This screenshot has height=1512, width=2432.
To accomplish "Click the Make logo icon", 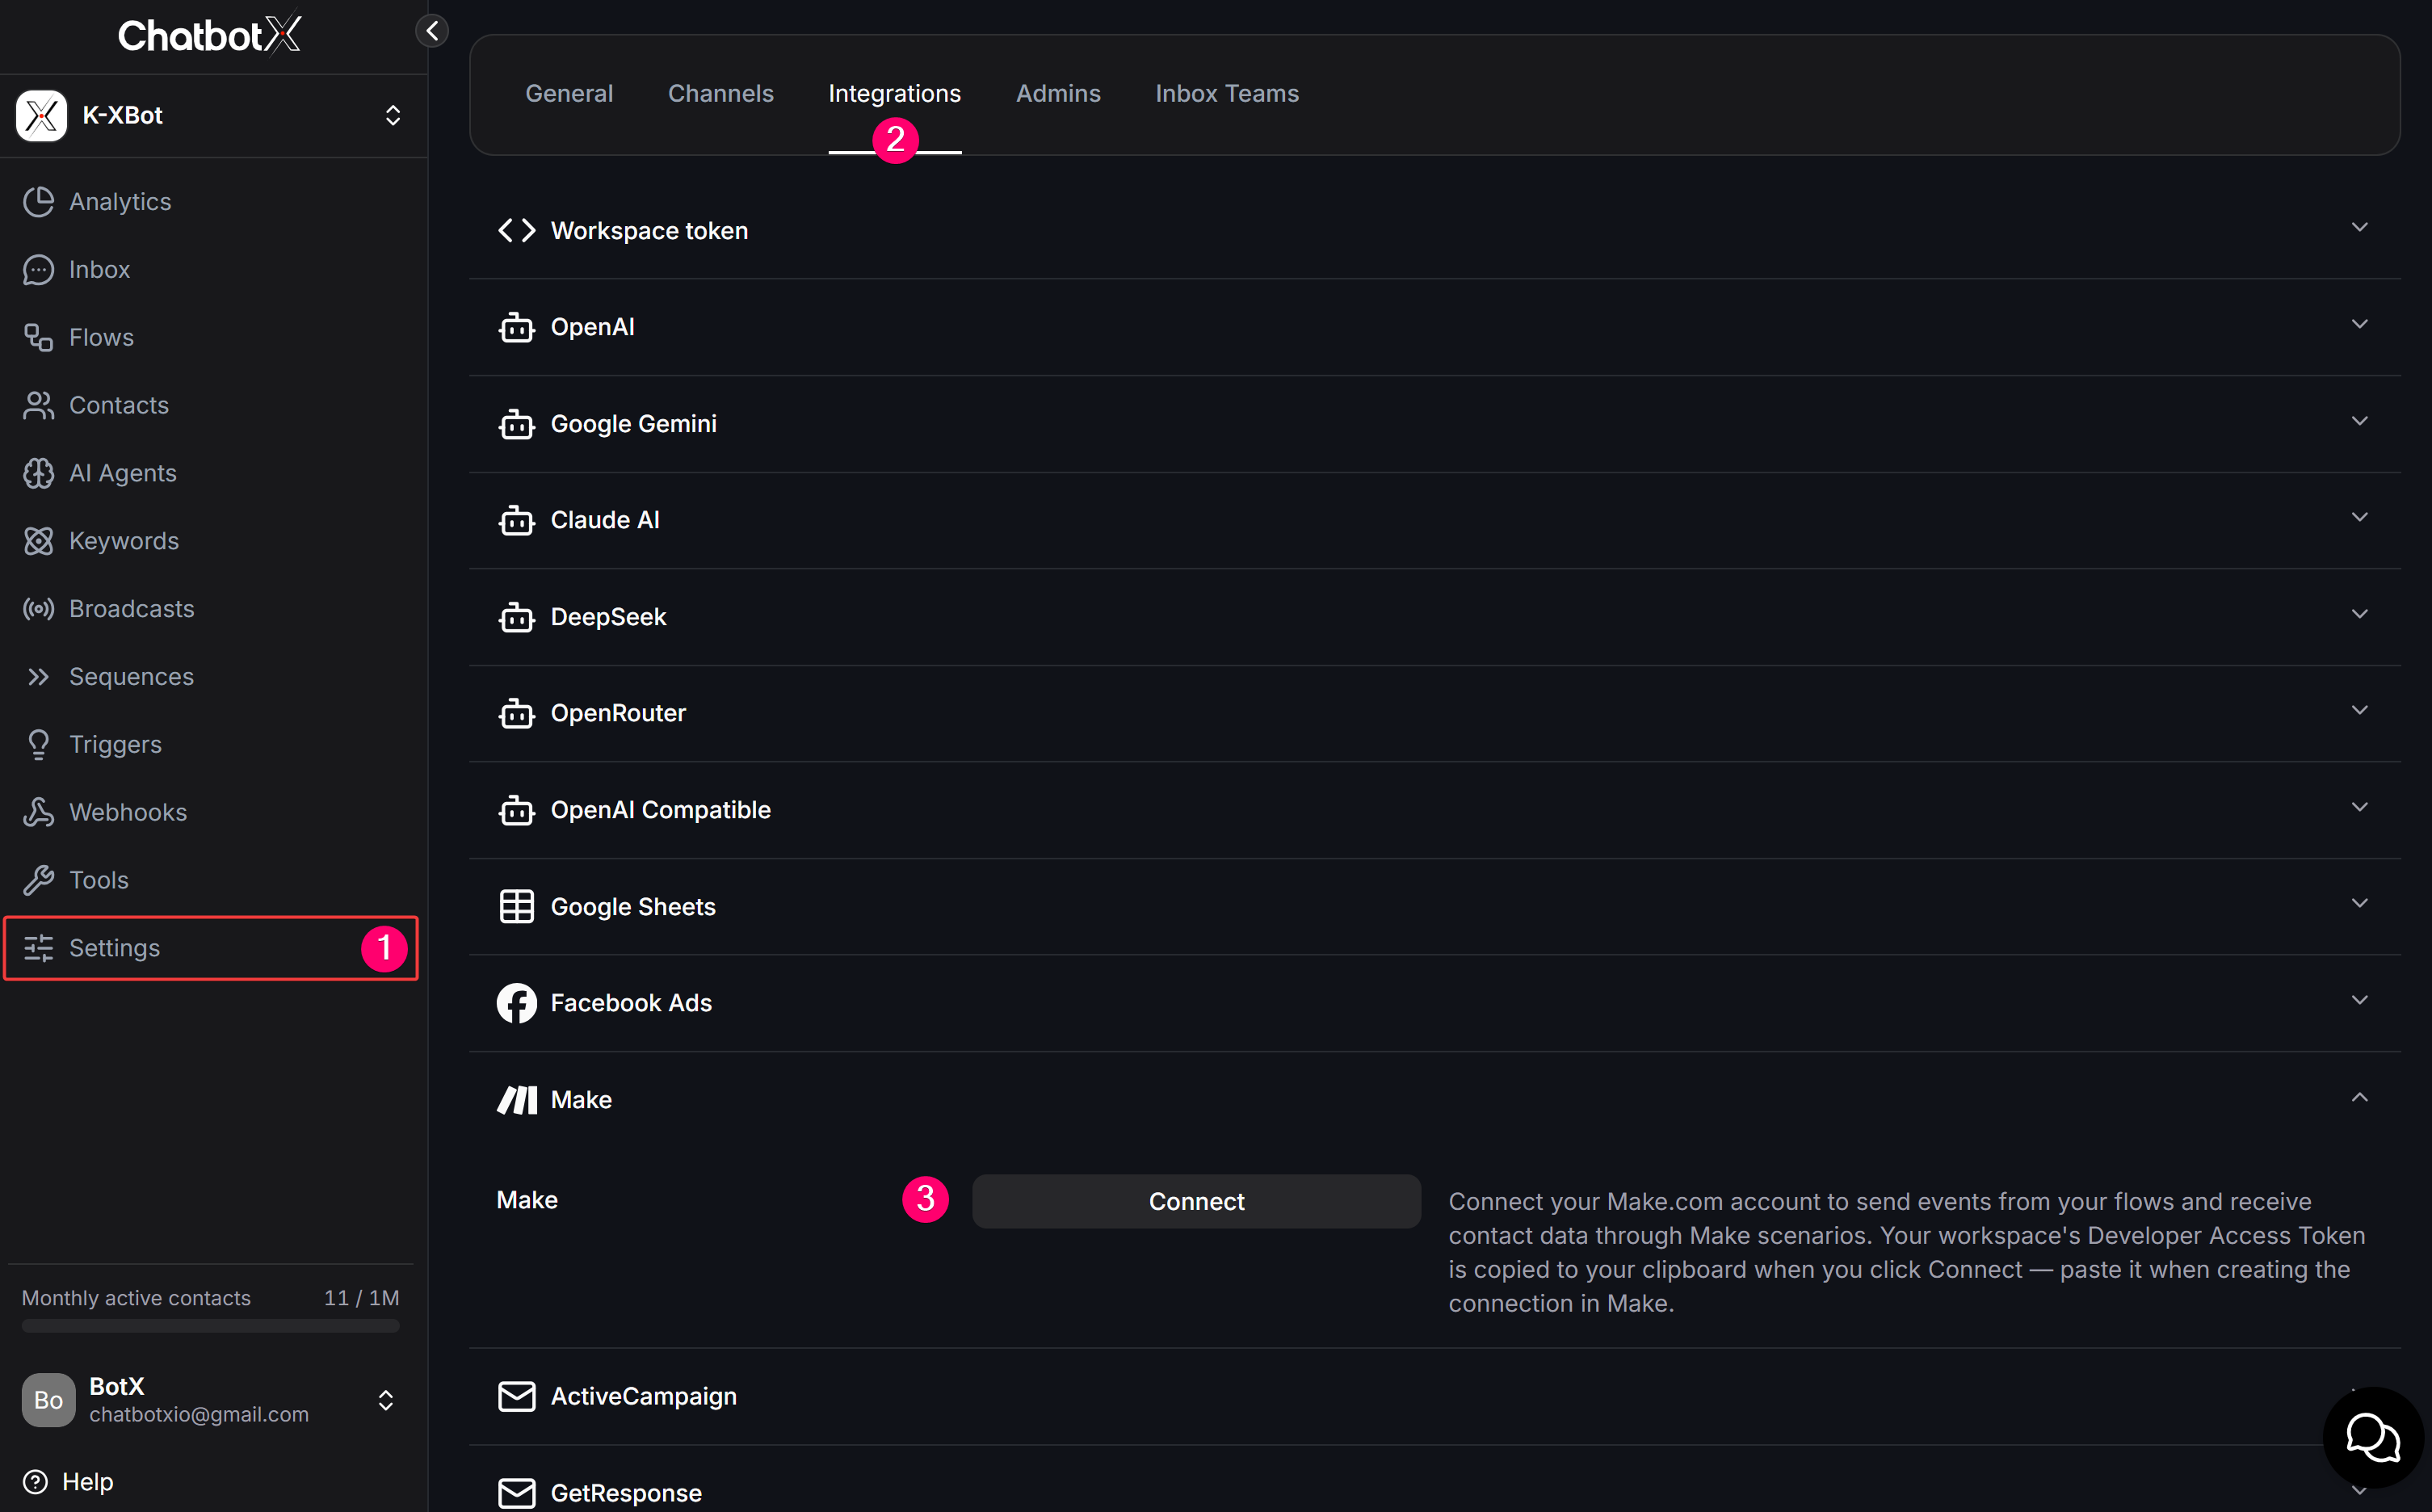I will click(x=517, y=1100).
